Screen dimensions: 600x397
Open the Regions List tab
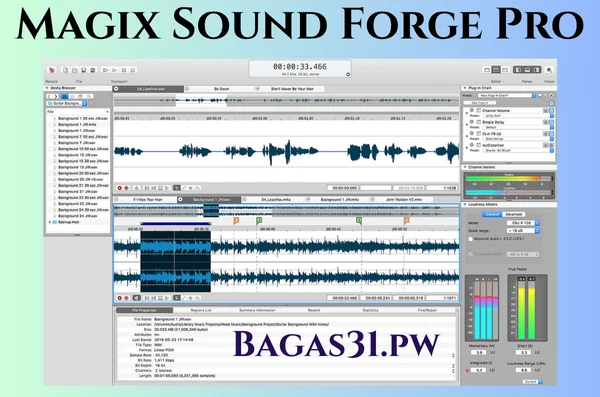(x=201, y=310)
